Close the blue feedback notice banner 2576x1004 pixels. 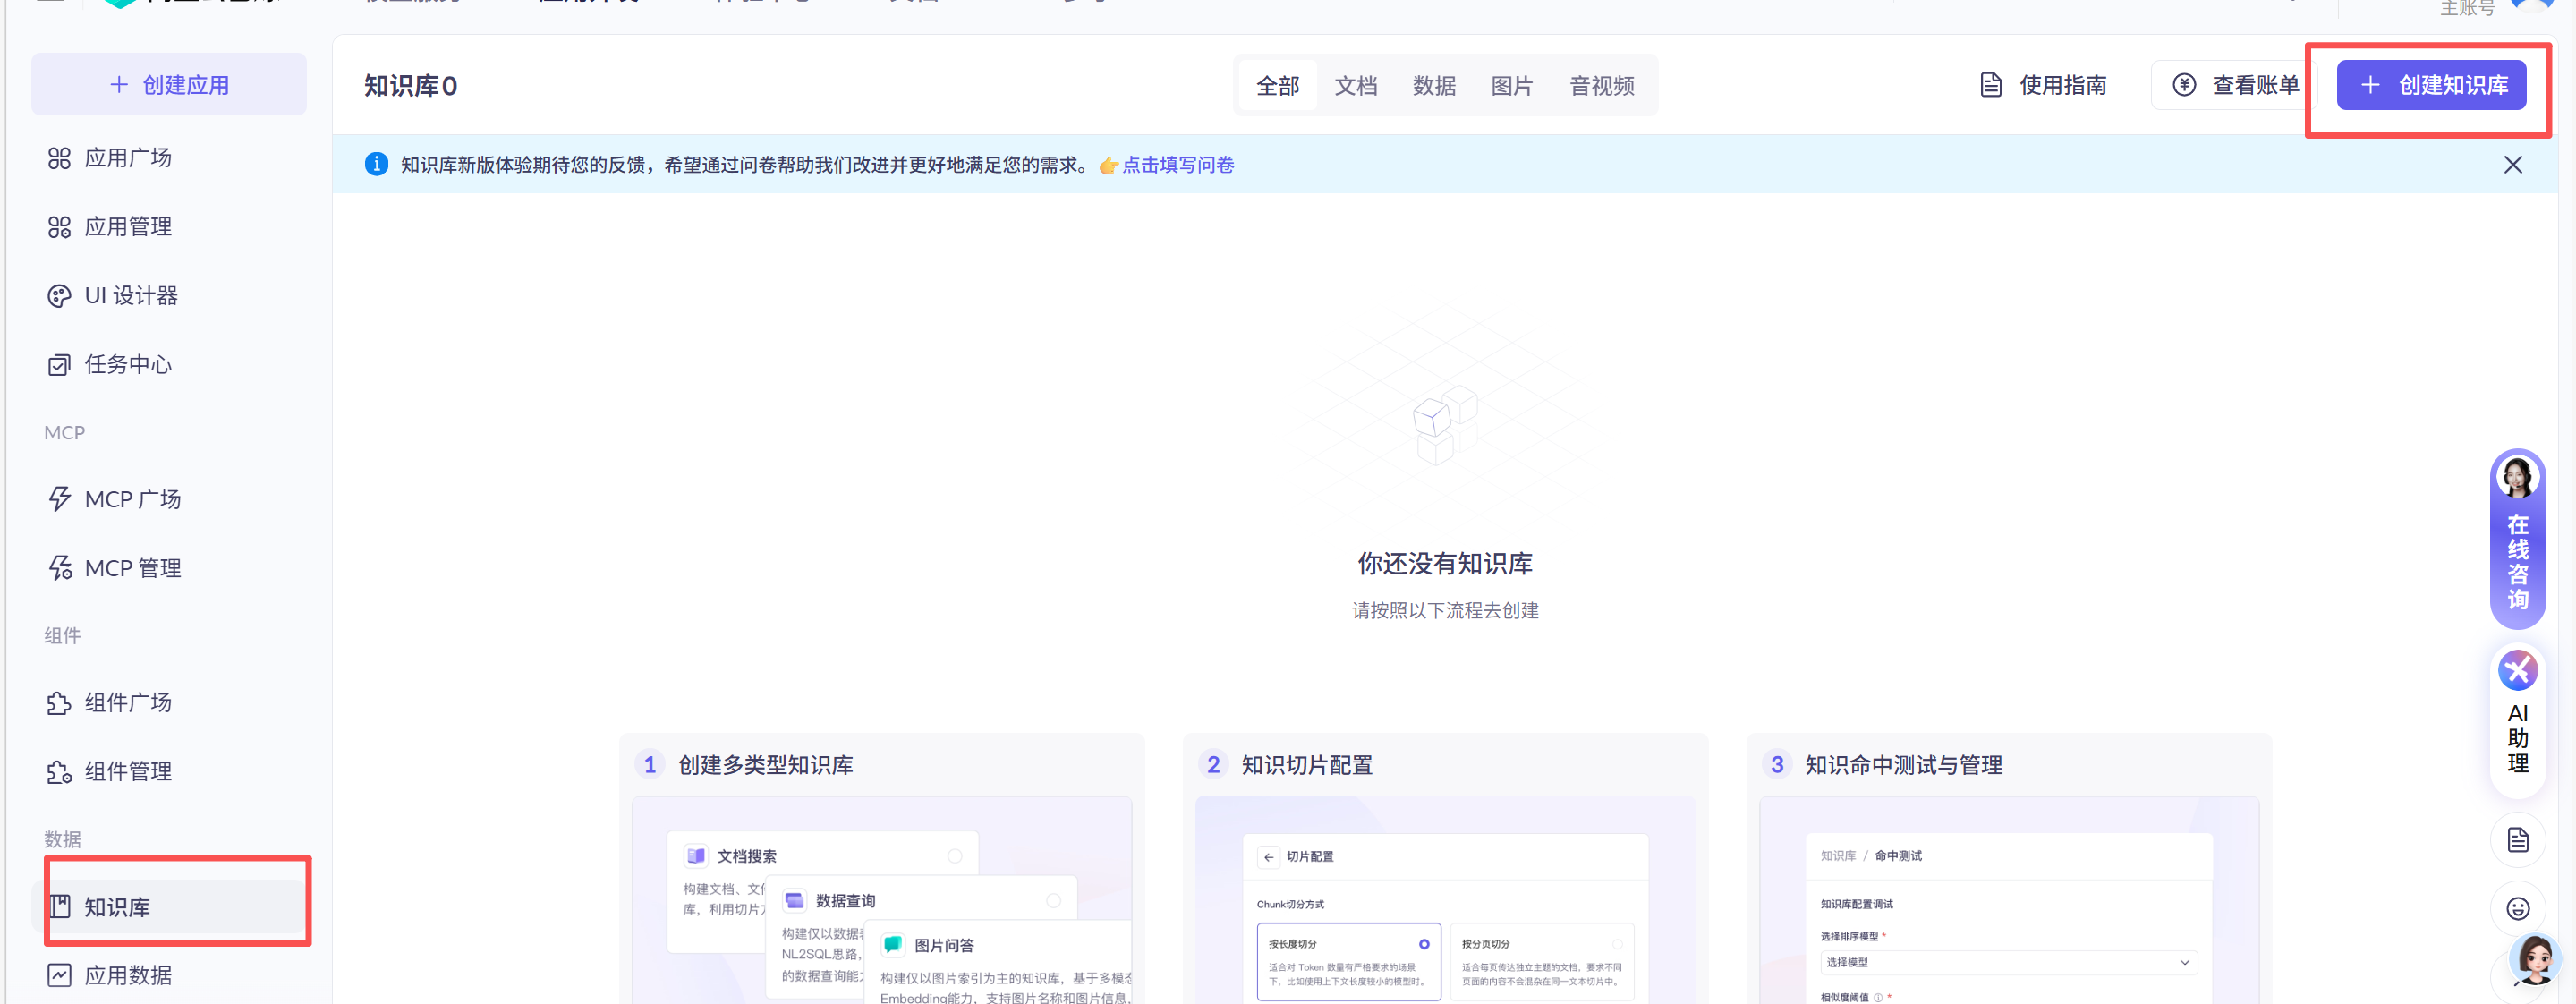pos(2512,165)
